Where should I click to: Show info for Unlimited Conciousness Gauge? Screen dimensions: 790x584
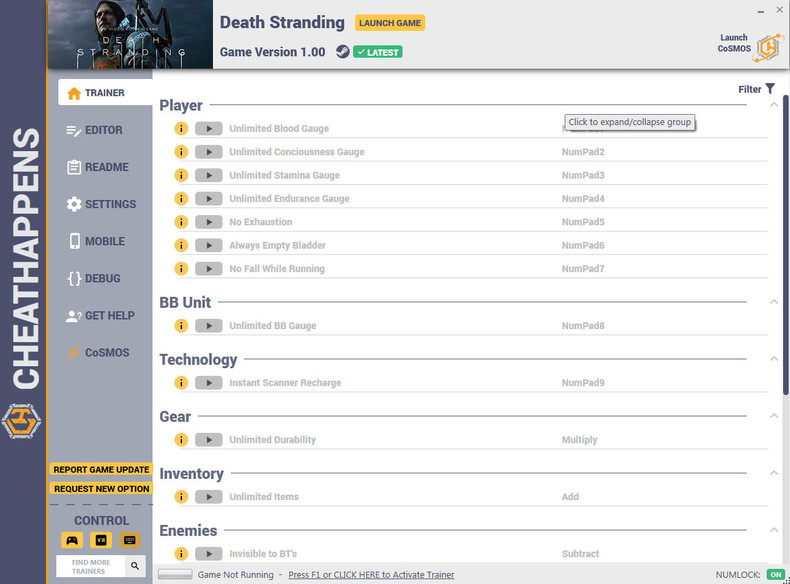point(181,152)
